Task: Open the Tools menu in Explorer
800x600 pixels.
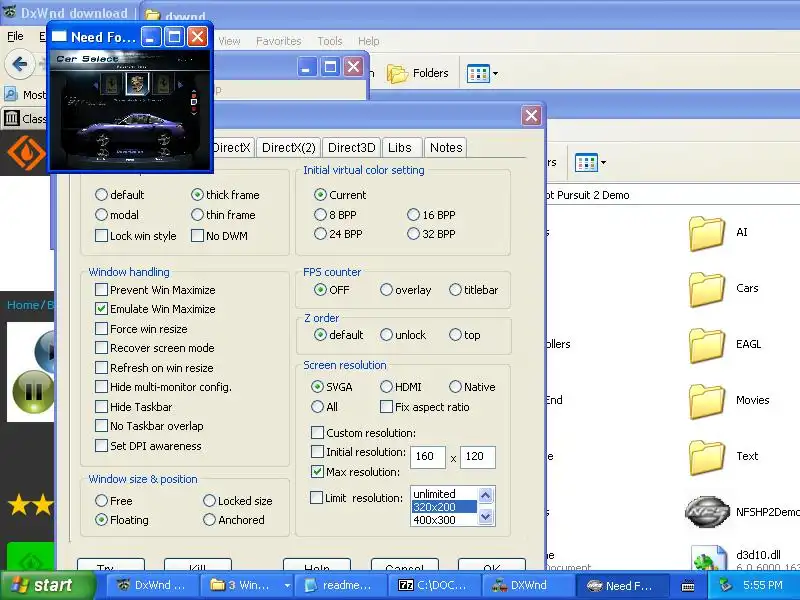Action: (330, 41)
